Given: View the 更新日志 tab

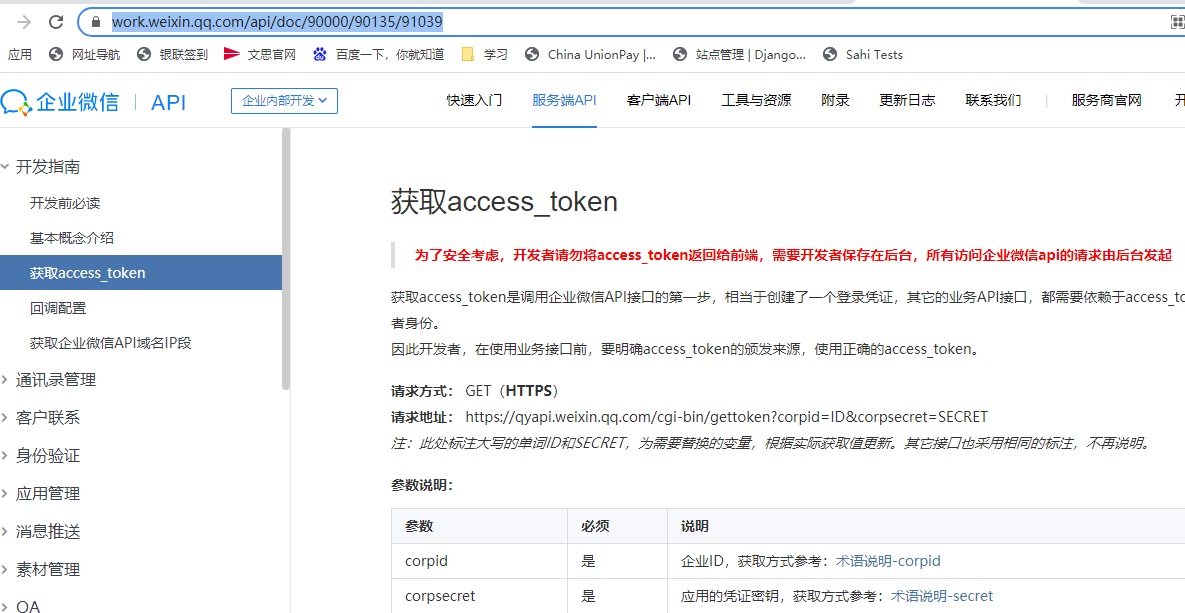Looking at the screenshot, I should 907,100.
